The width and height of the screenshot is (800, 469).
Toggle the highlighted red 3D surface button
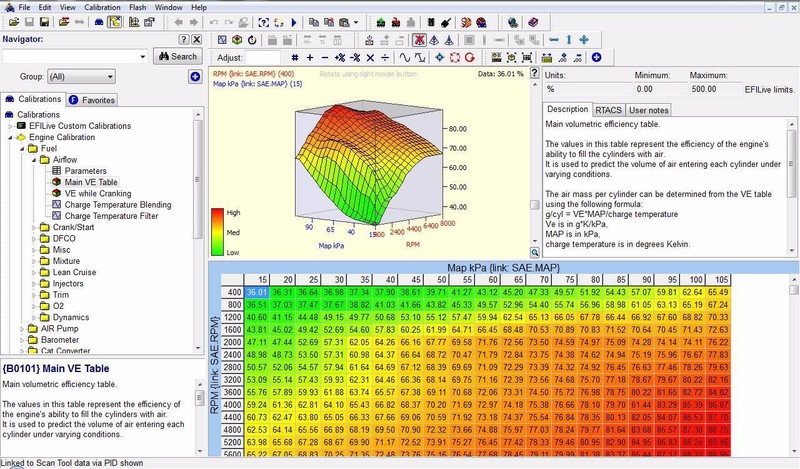421,40
